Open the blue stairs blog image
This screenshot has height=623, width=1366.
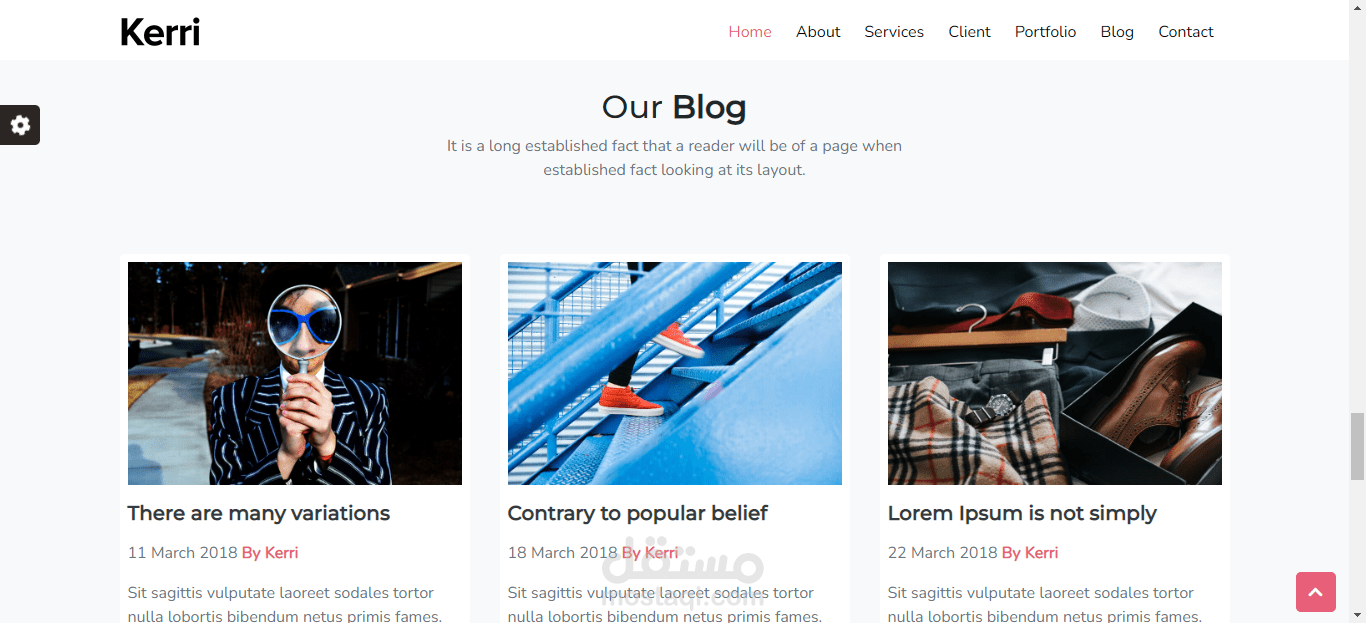tap(675, 373)
